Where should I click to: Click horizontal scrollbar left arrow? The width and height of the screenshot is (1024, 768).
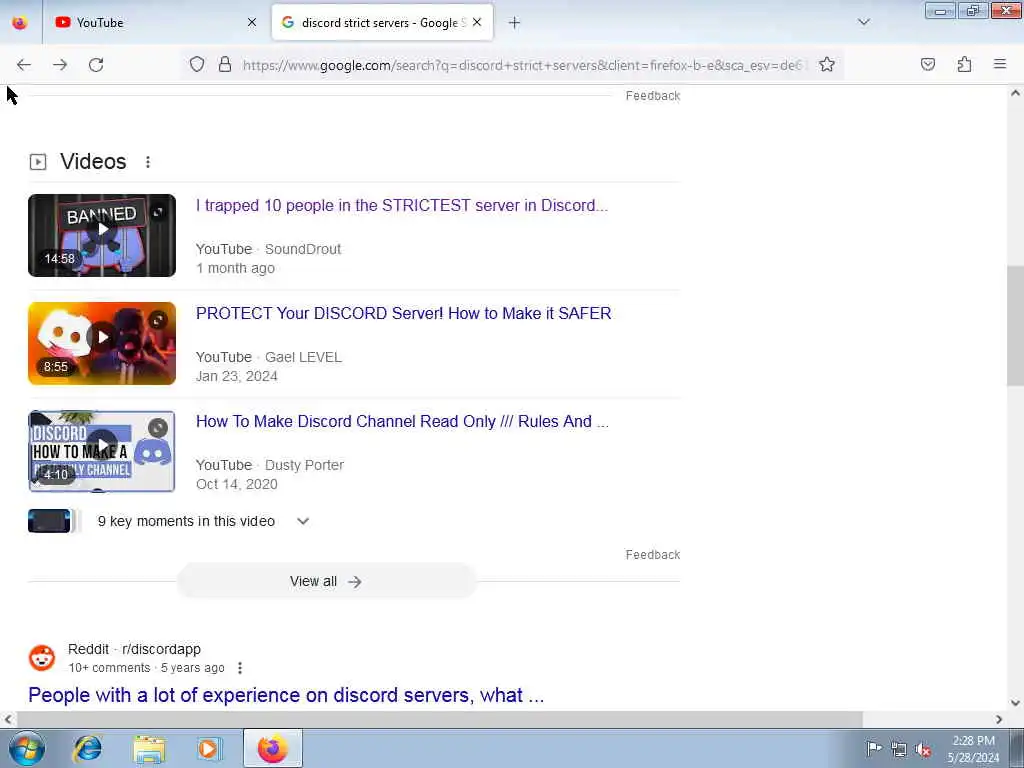pyautogui.click(x=7, y=719)
